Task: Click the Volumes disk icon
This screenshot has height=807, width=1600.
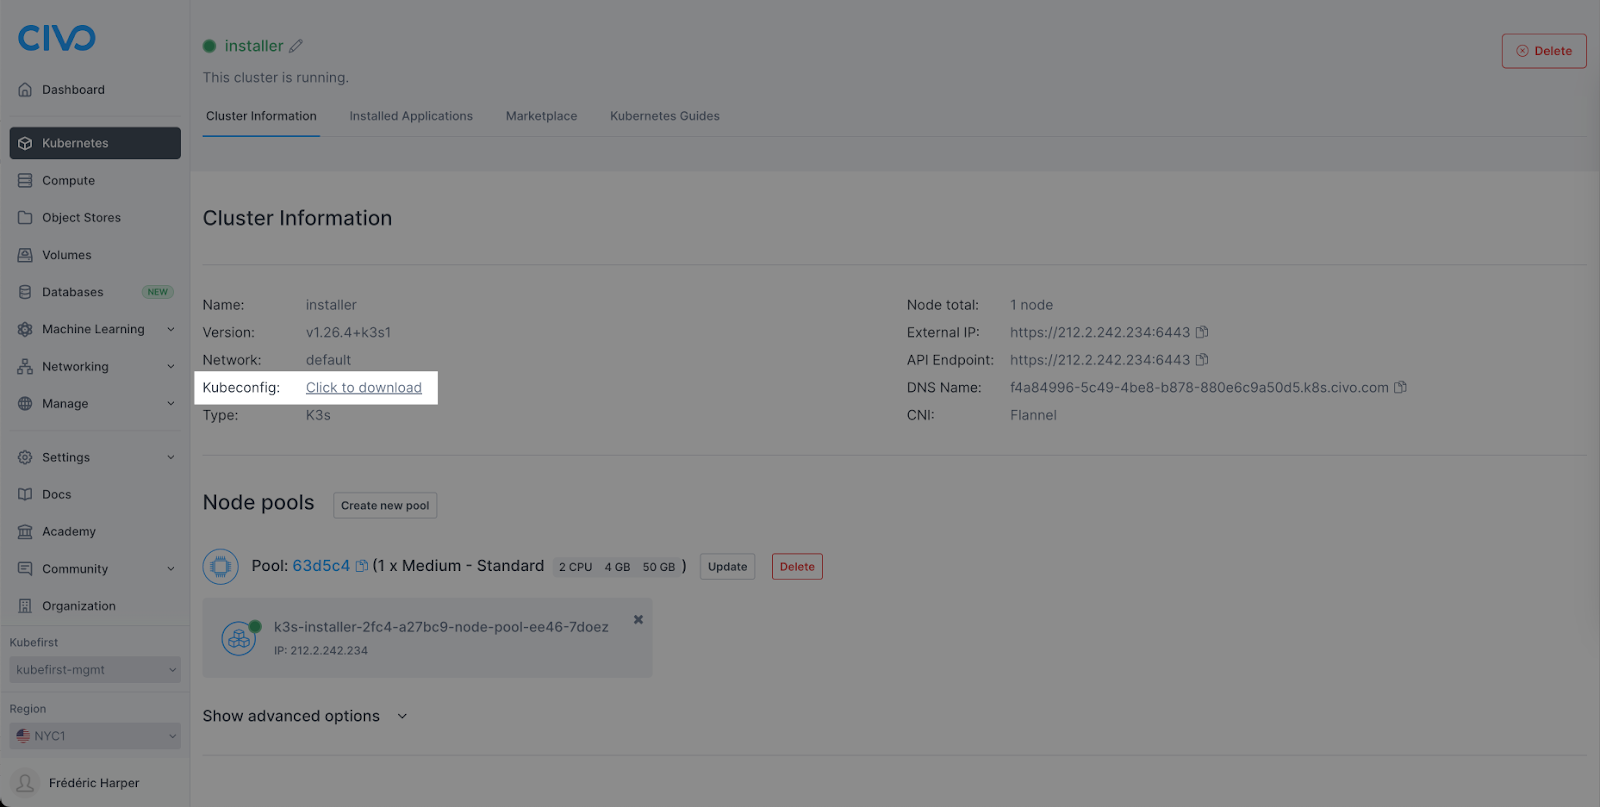Action: [25, 255]
